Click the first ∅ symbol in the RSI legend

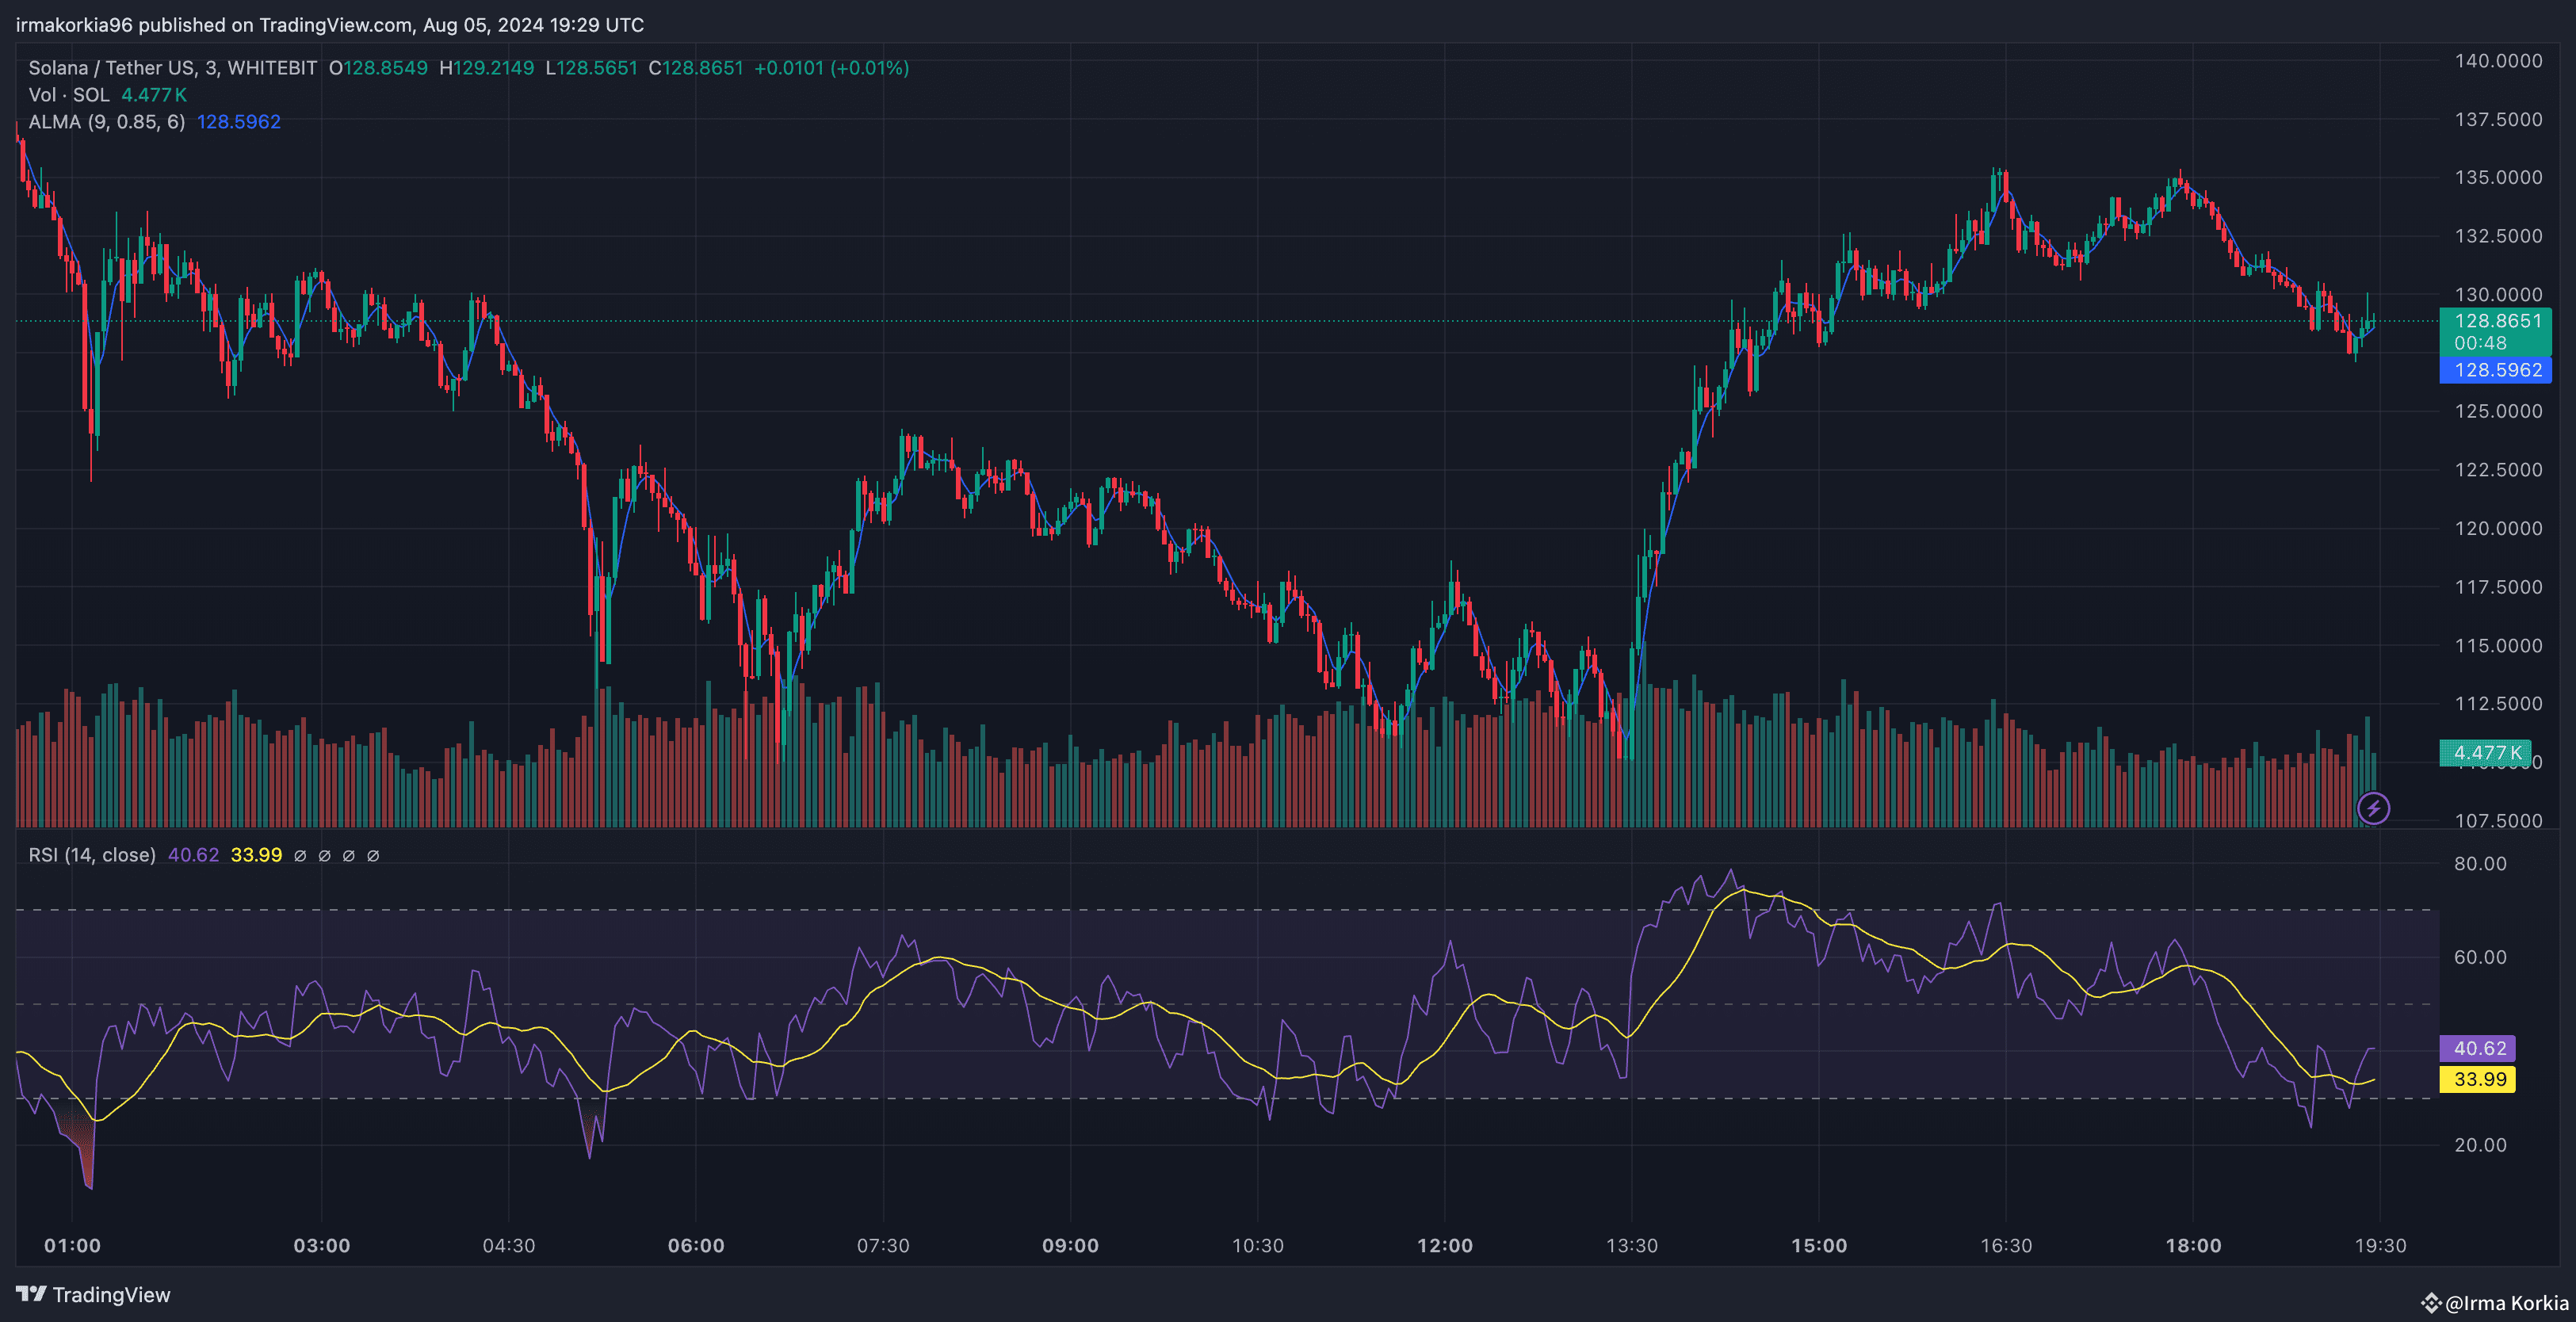(300, 856)
